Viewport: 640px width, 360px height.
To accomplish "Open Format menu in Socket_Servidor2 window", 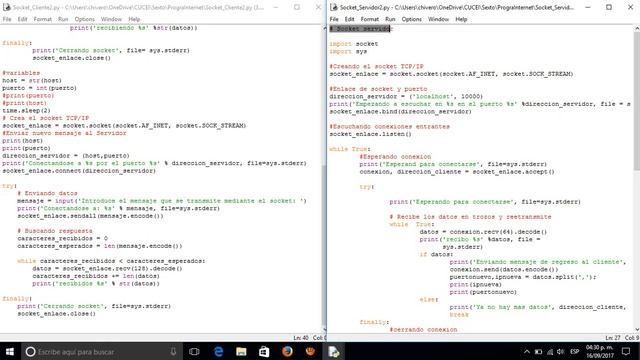I will [370, 19].
